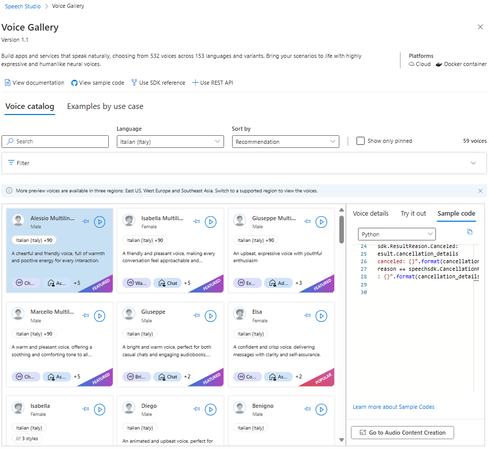Screen dimensions: 489x449
Task: Play the Isabella female voice sample
Action: [99, 409]
